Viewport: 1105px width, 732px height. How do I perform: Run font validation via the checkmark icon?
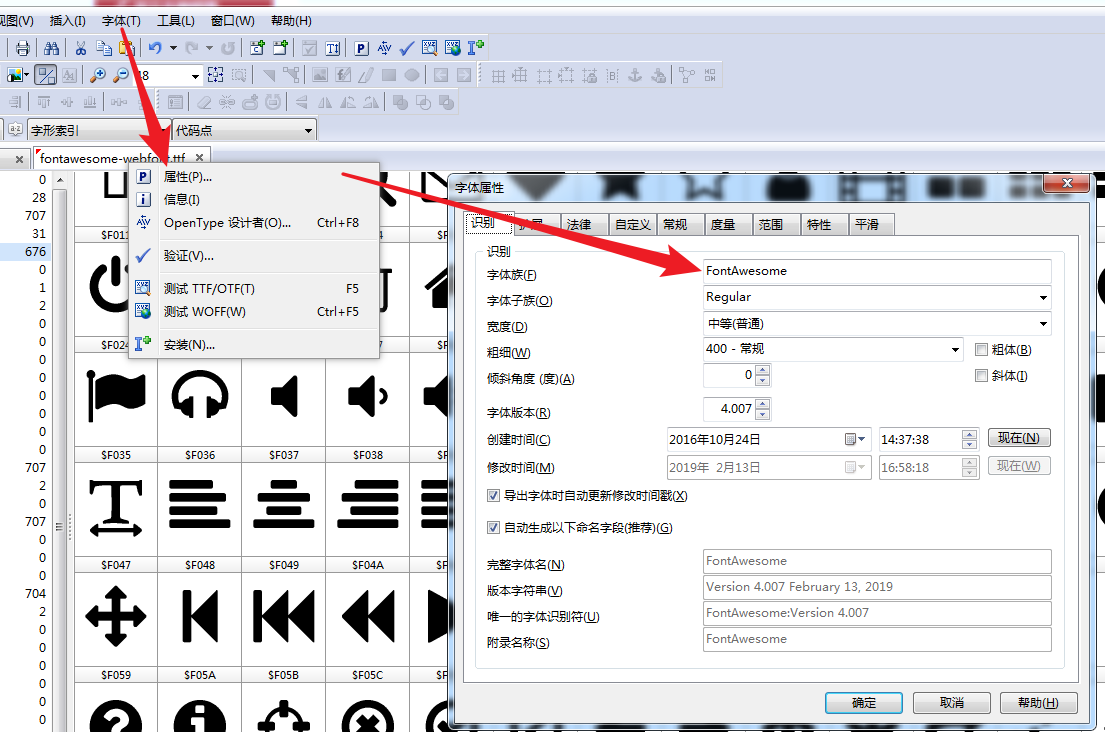406,47
